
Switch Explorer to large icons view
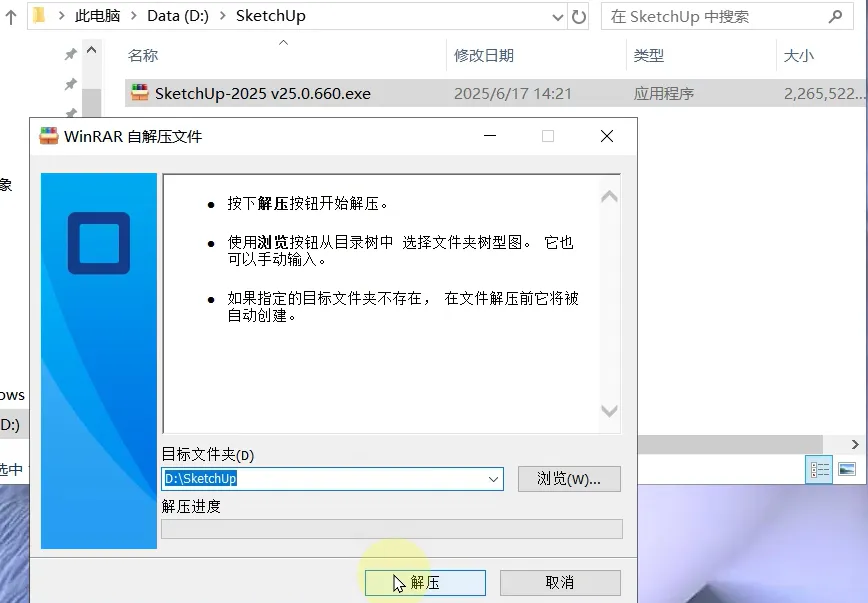point(847,470)
